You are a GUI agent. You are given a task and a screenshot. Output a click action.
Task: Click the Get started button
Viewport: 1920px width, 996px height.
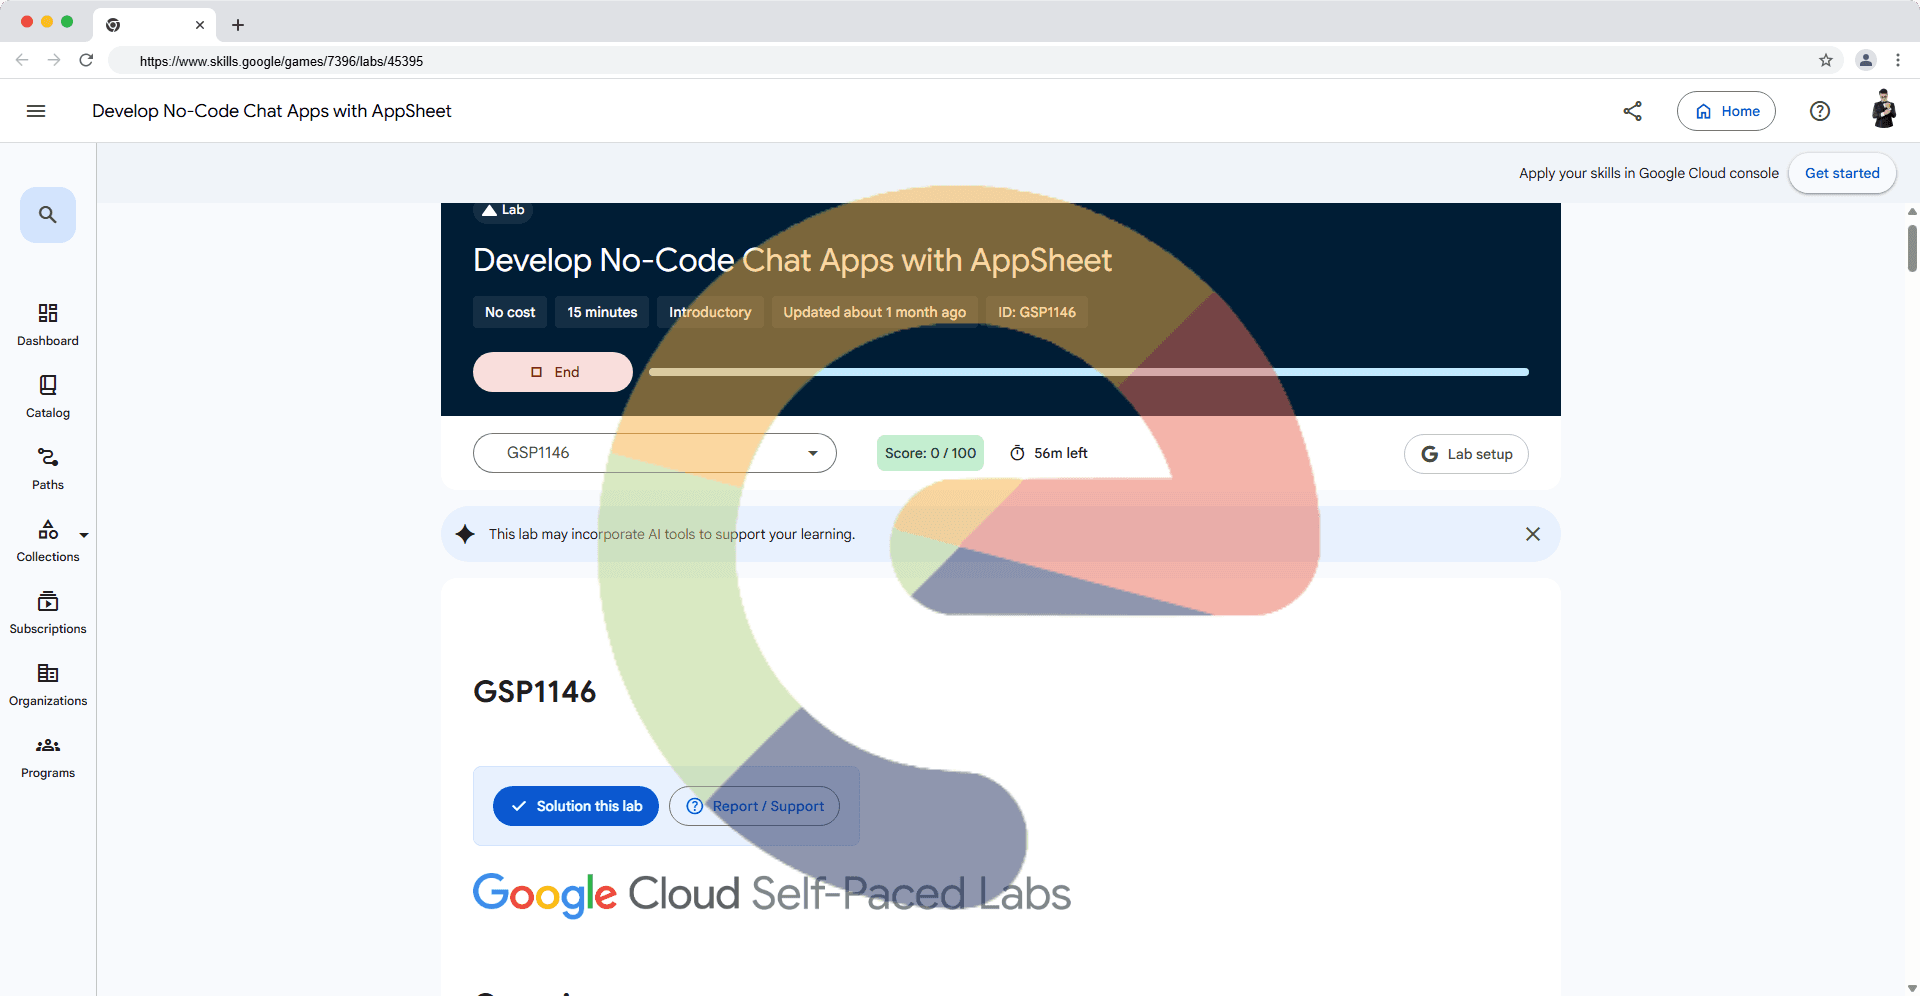coord(1842,173)
